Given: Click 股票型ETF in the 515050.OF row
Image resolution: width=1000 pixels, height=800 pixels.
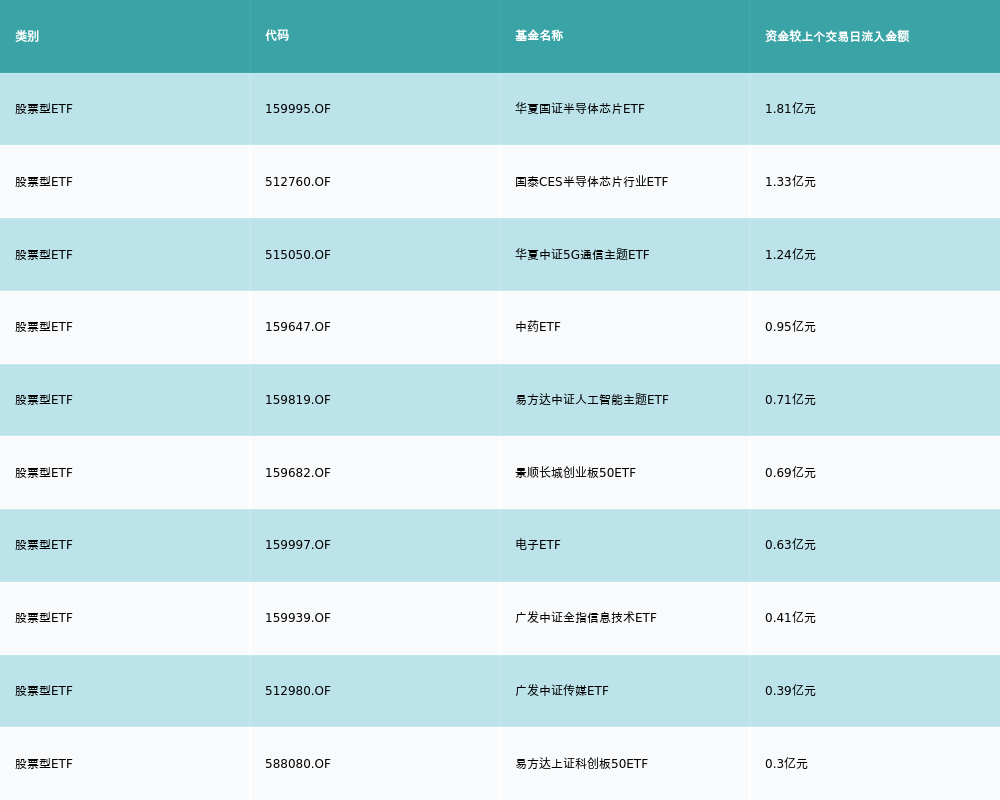Looking at the screenshot, I should [44, 255].
